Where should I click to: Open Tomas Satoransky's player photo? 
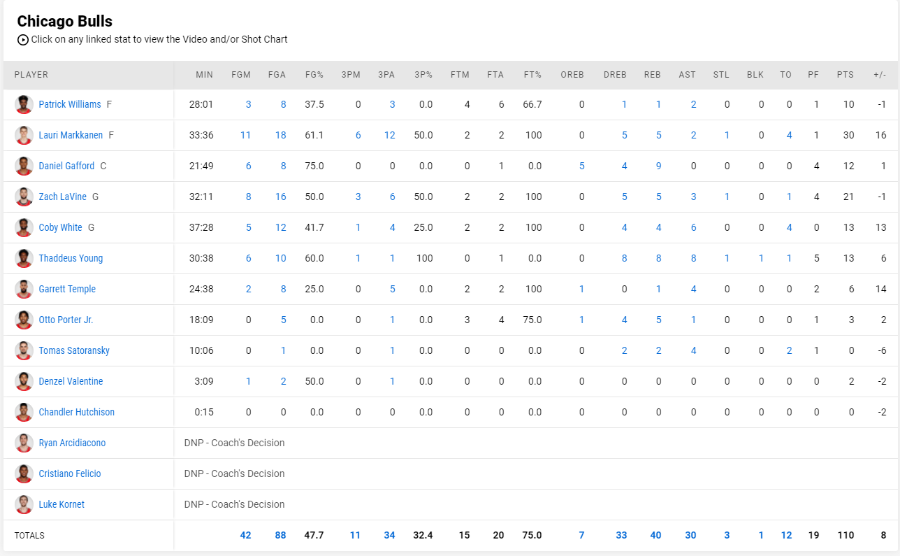[x=24, y=351]
